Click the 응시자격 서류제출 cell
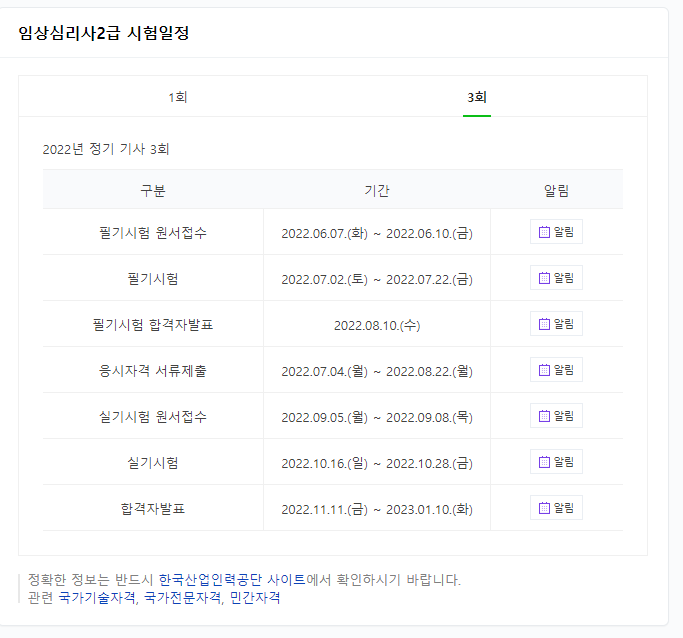This screenshot has height=638, width=683. pyautogui.click(x=153, y=371)
